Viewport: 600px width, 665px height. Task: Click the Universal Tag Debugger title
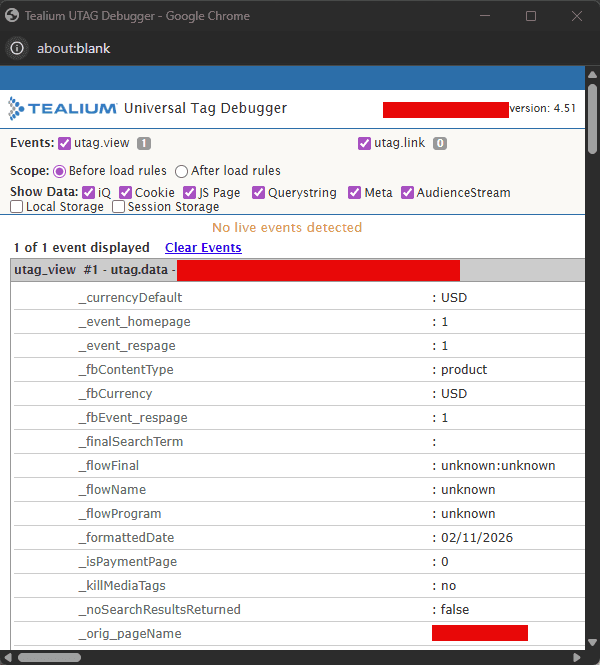click(x=205, y=109)
